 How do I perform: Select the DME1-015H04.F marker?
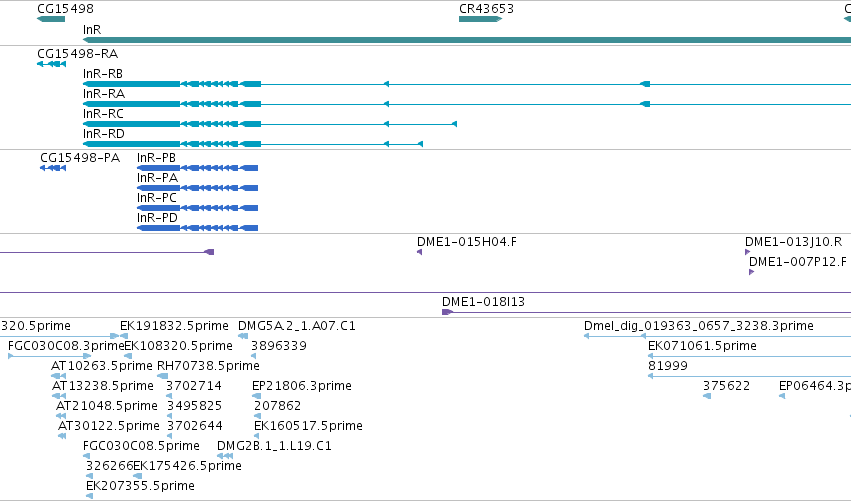(420, 252)
